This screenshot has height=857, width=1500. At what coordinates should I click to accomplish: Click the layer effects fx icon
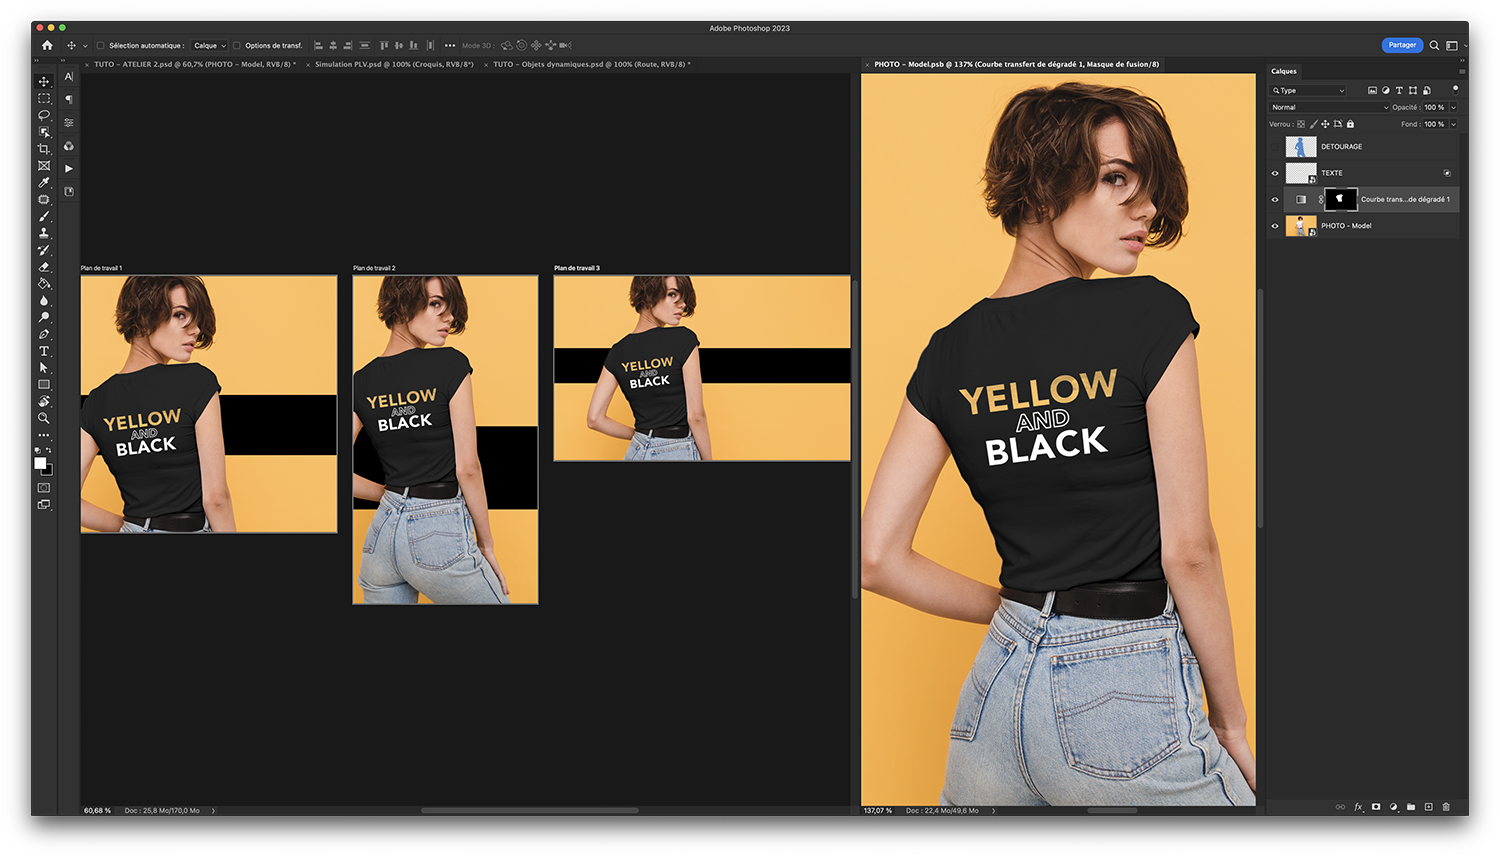click(x=1358, y=807)
